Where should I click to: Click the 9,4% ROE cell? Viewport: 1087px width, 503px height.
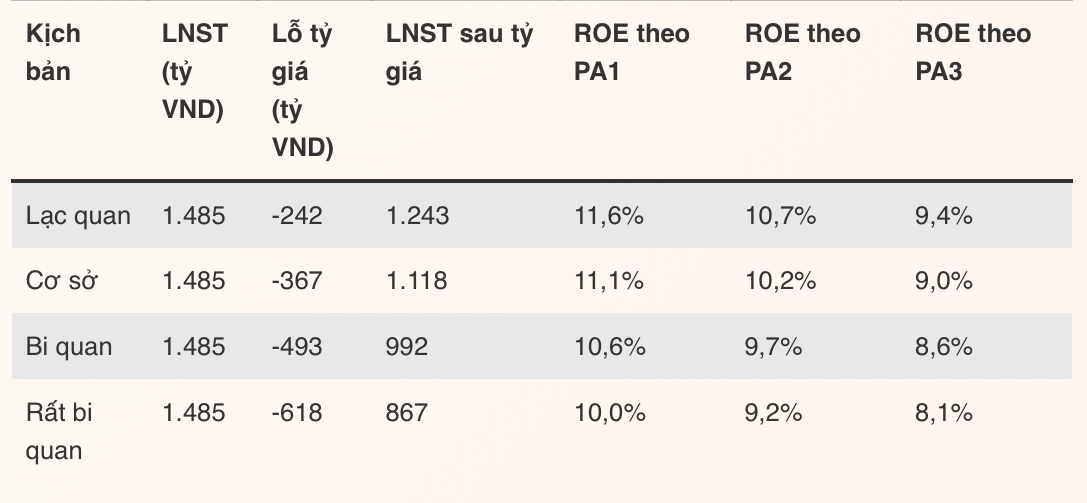[x=944, y=215]
